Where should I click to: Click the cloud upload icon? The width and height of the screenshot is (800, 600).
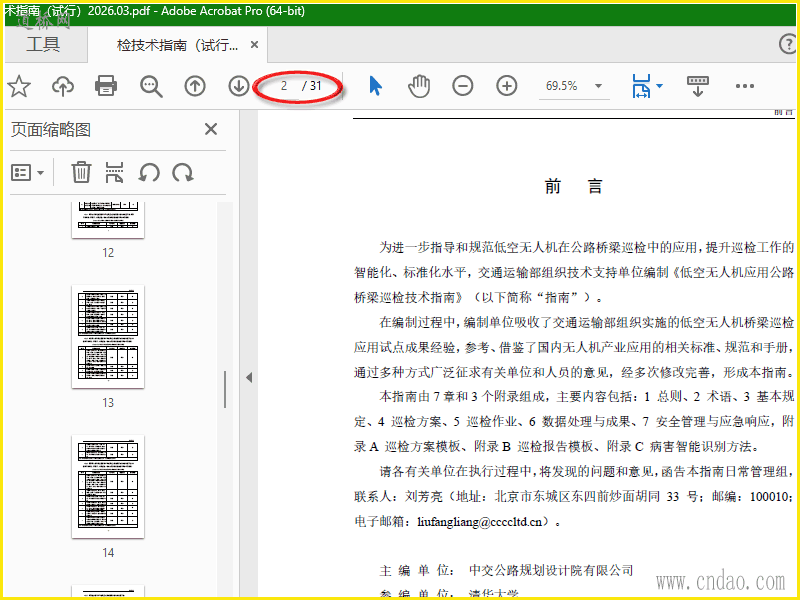pyautogui.click(x=63, y=86)
